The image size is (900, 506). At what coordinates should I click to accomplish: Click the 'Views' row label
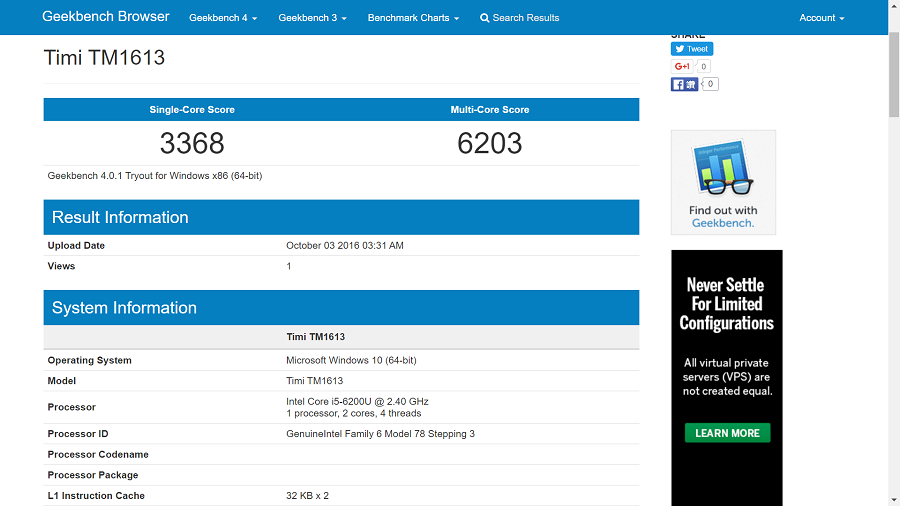(61, 266)
